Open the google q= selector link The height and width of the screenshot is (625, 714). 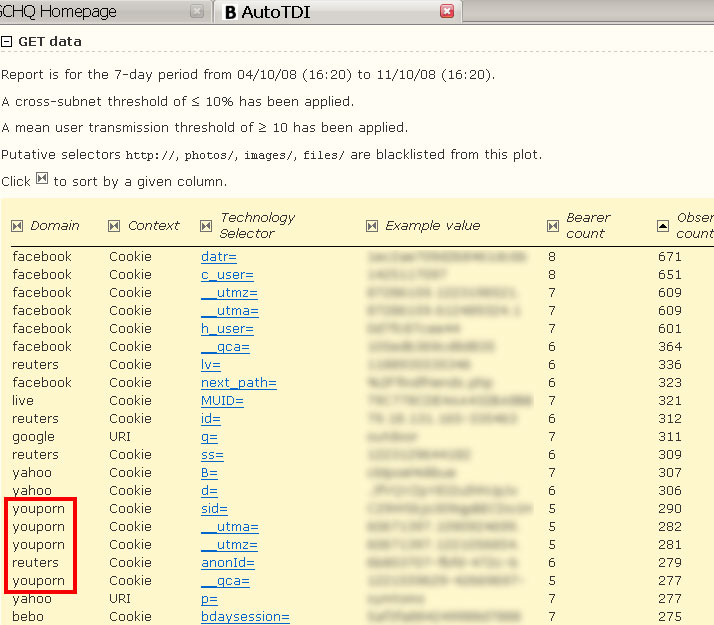click(209, 437)
